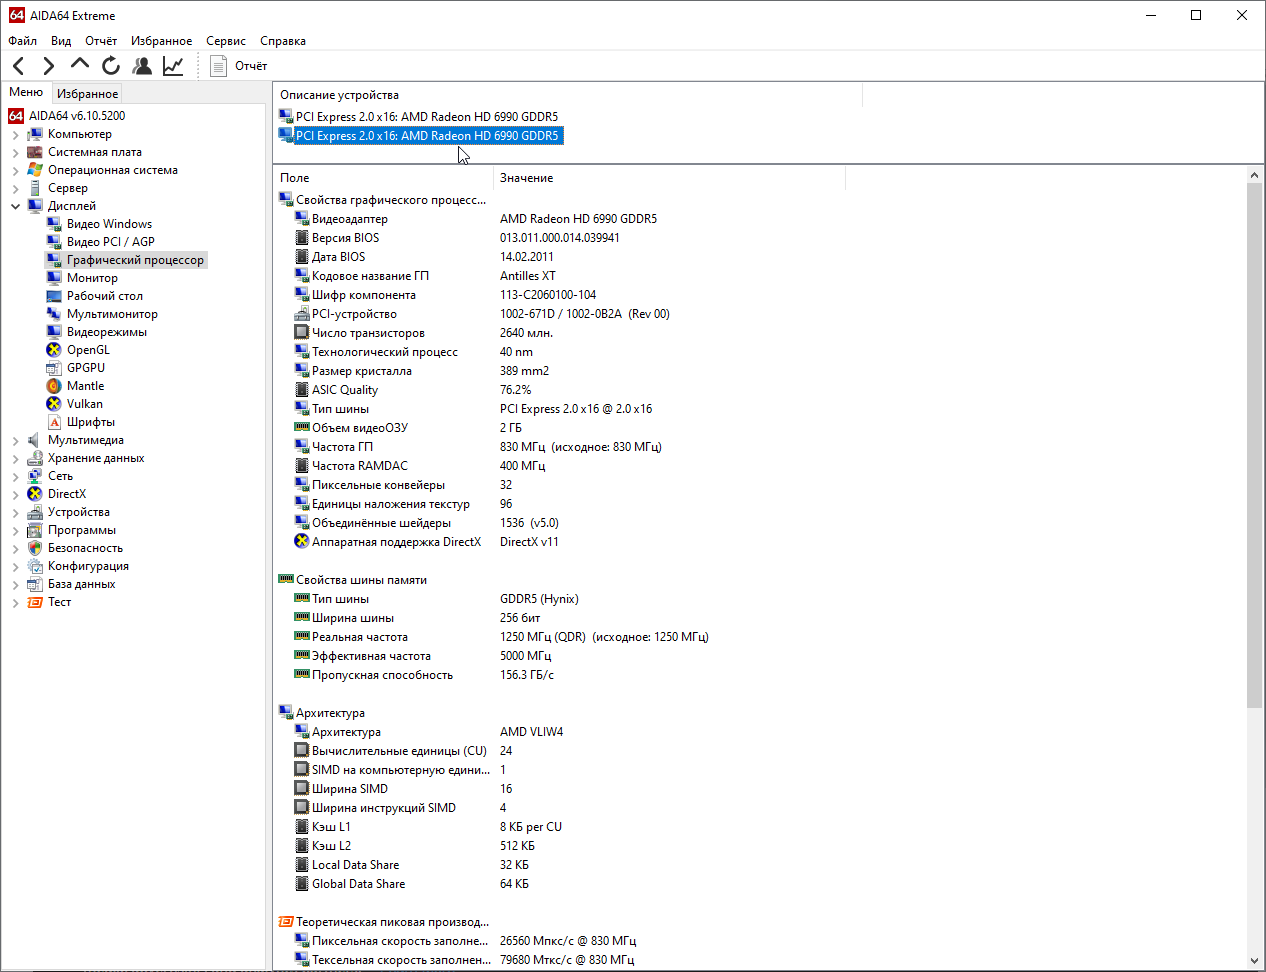
Task: Open the user profile toolbar icon
Action: pos(142,66)
